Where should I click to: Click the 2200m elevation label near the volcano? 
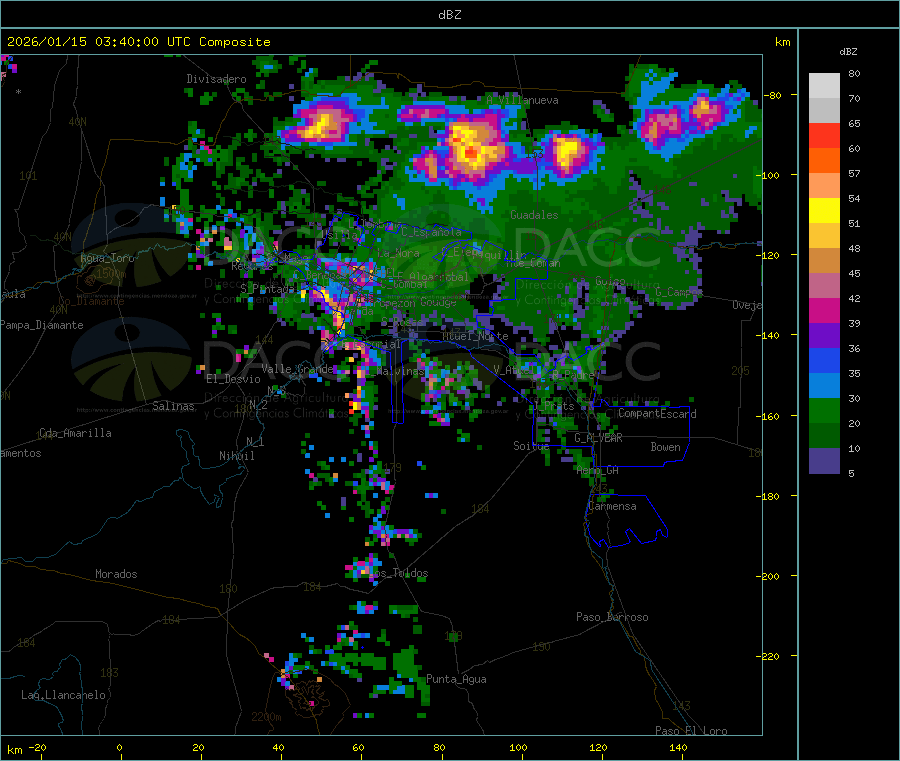[266, 717]
